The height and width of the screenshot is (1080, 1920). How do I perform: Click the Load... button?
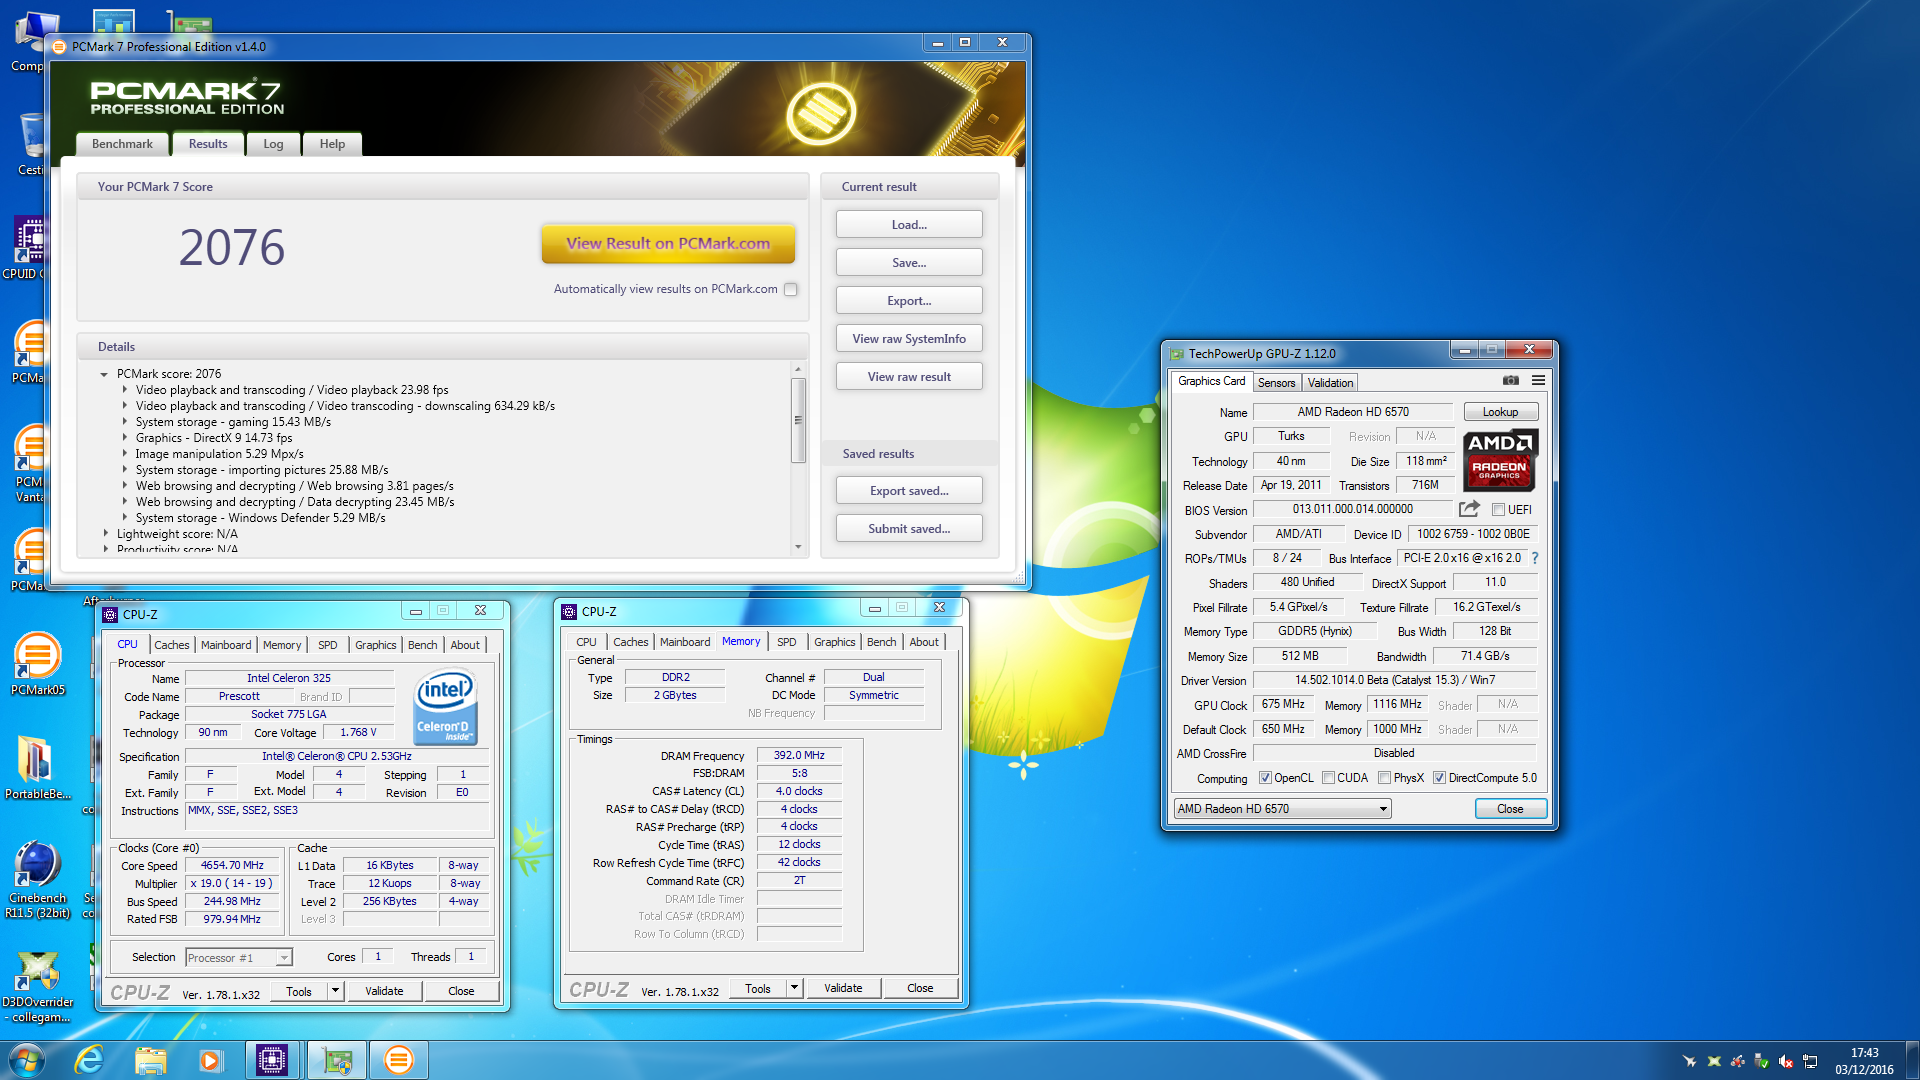(x=909, y=225)
